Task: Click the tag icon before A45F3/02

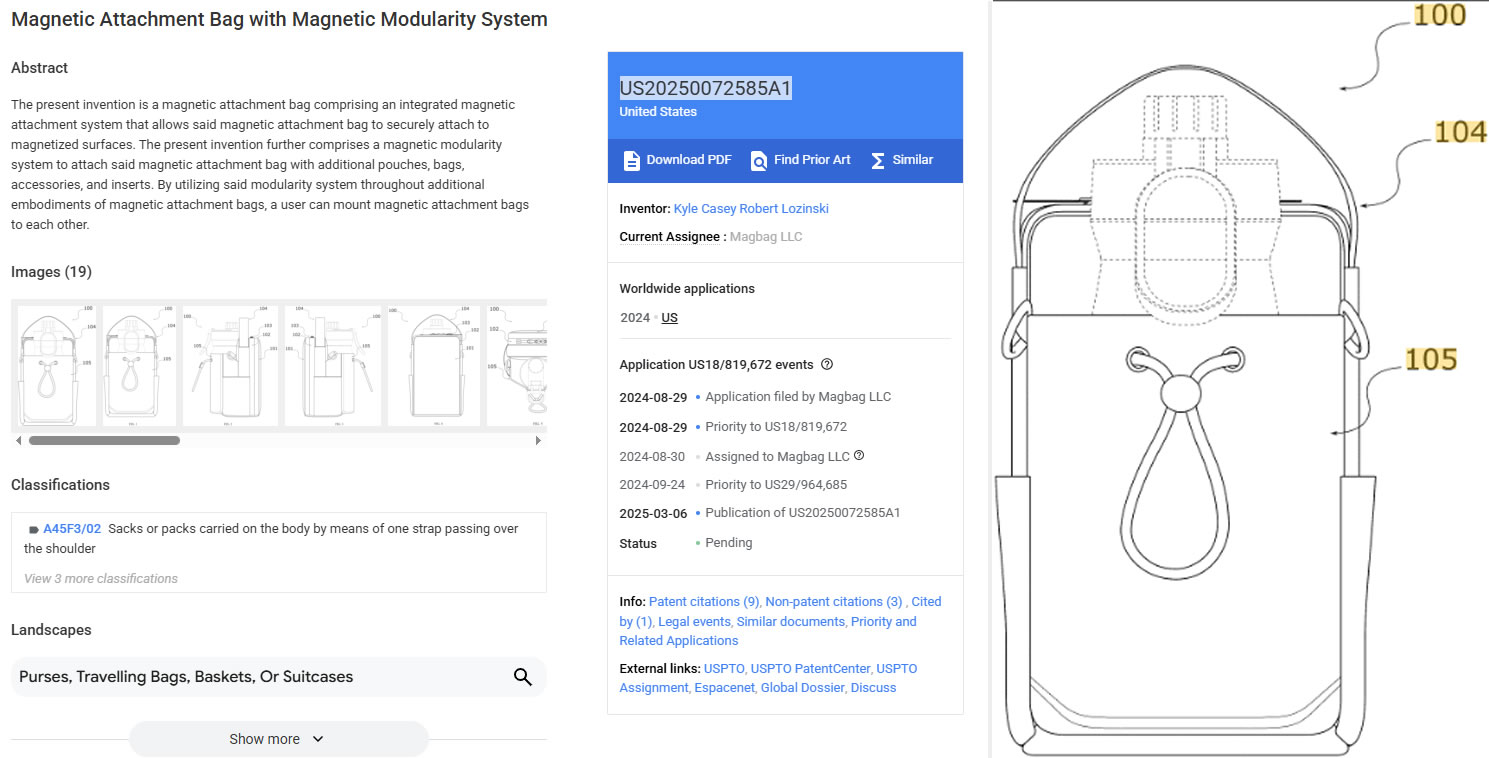Action: [x=34, y=530]
